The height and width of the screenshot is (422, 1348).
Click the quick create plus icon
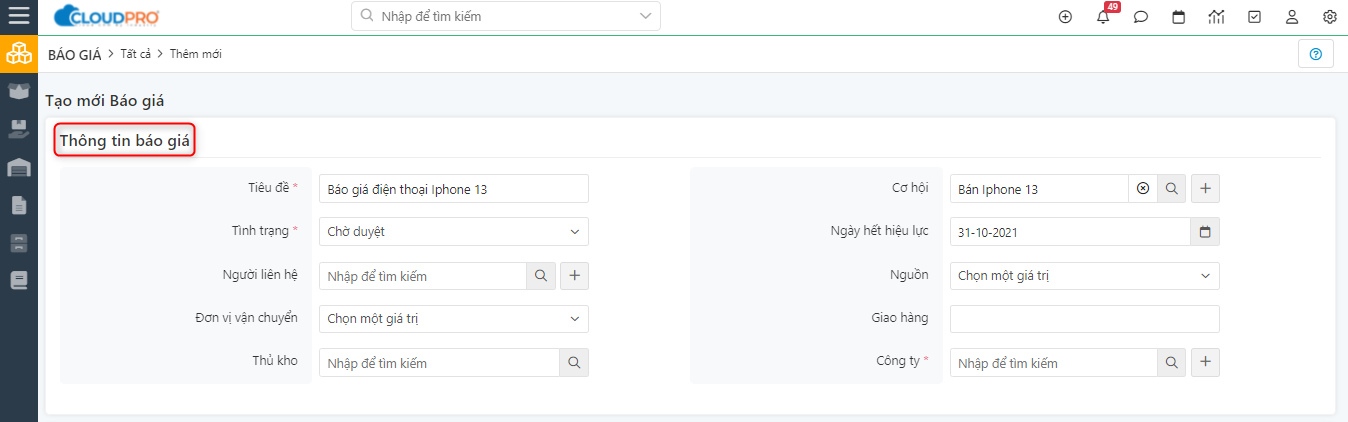(x=1065, y=17)
